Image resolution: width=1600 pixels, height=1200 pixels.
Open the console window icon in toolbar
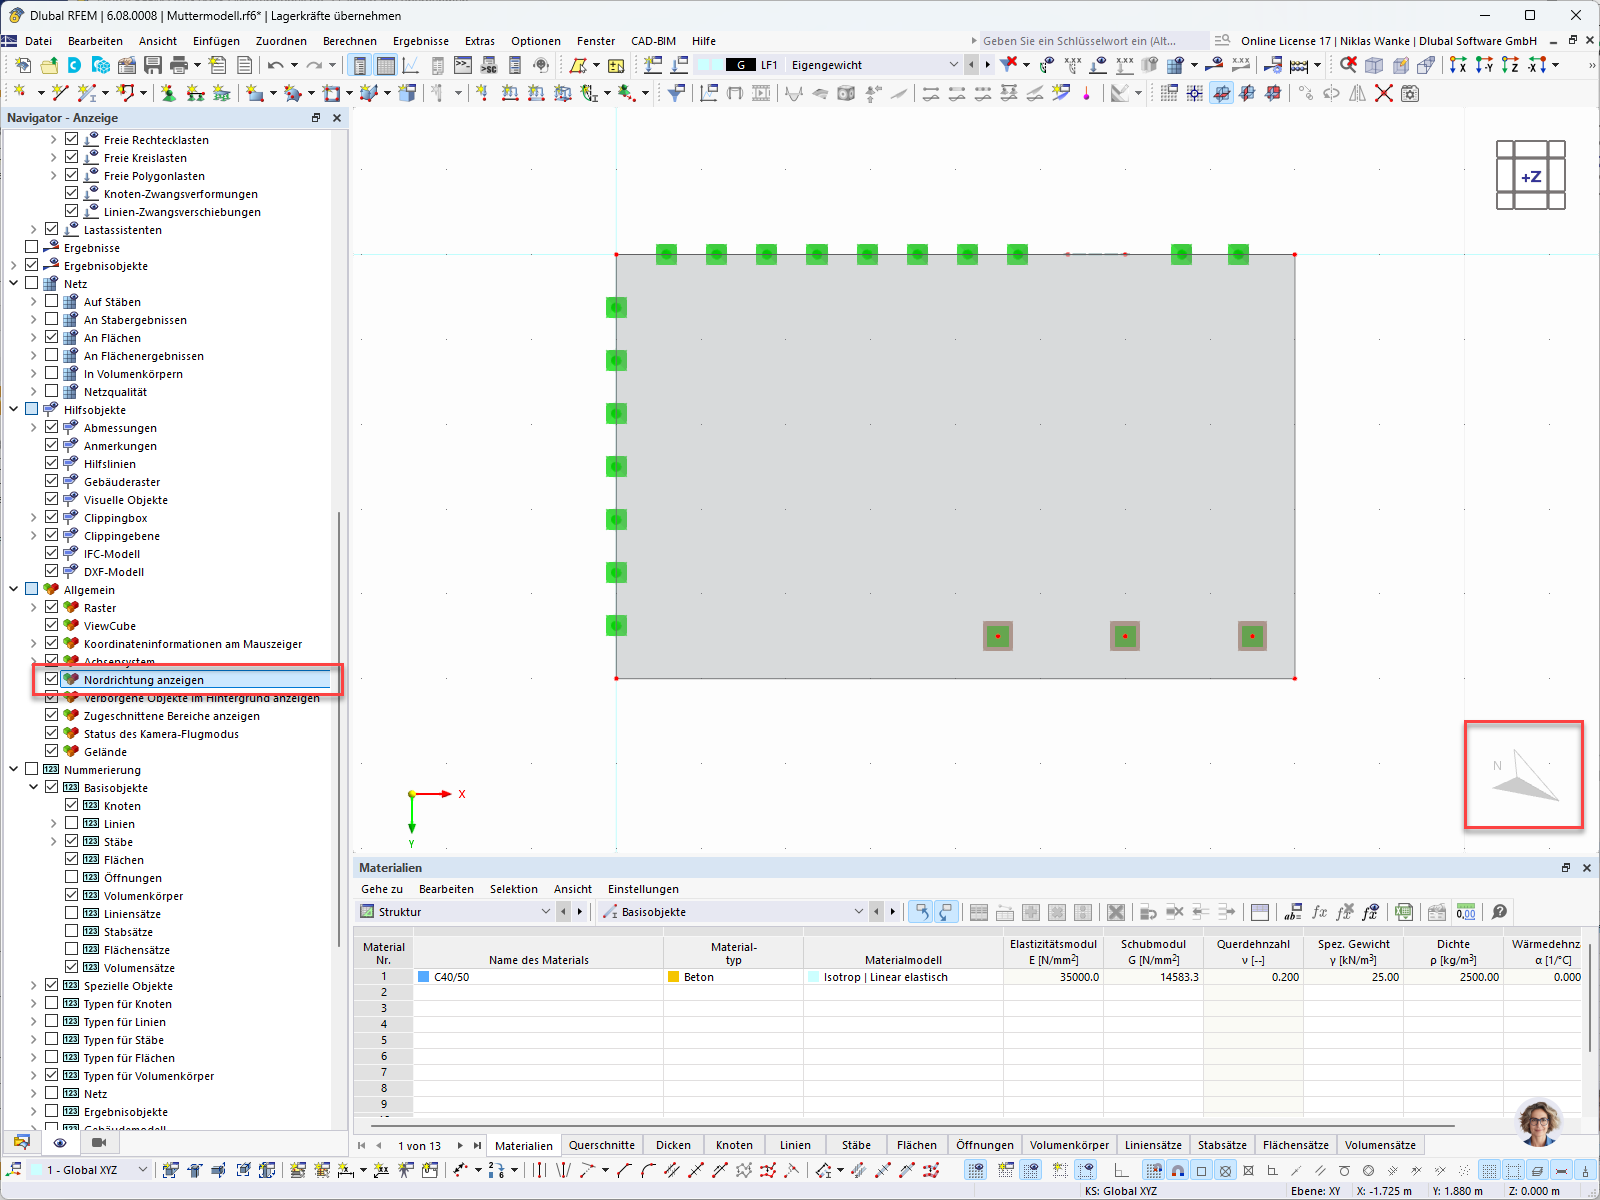point(462,65)
